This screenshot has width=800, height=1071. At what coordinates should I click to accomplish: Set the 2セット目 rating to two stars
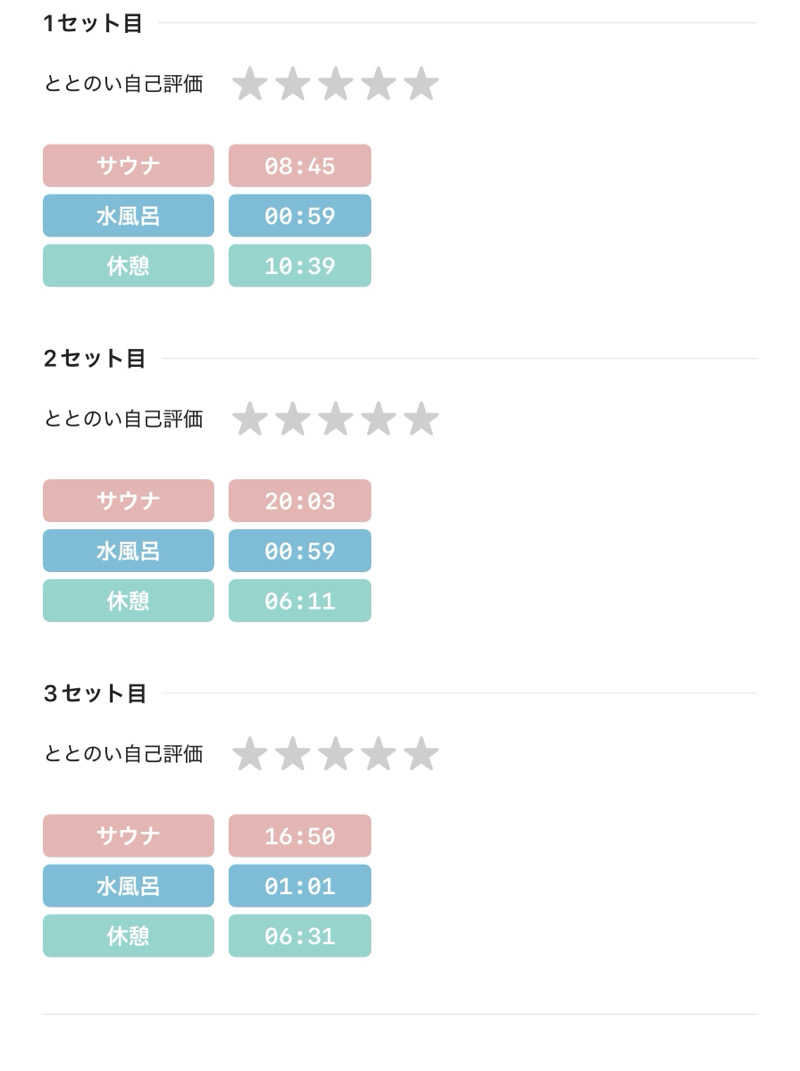click(x=292, y=419)
